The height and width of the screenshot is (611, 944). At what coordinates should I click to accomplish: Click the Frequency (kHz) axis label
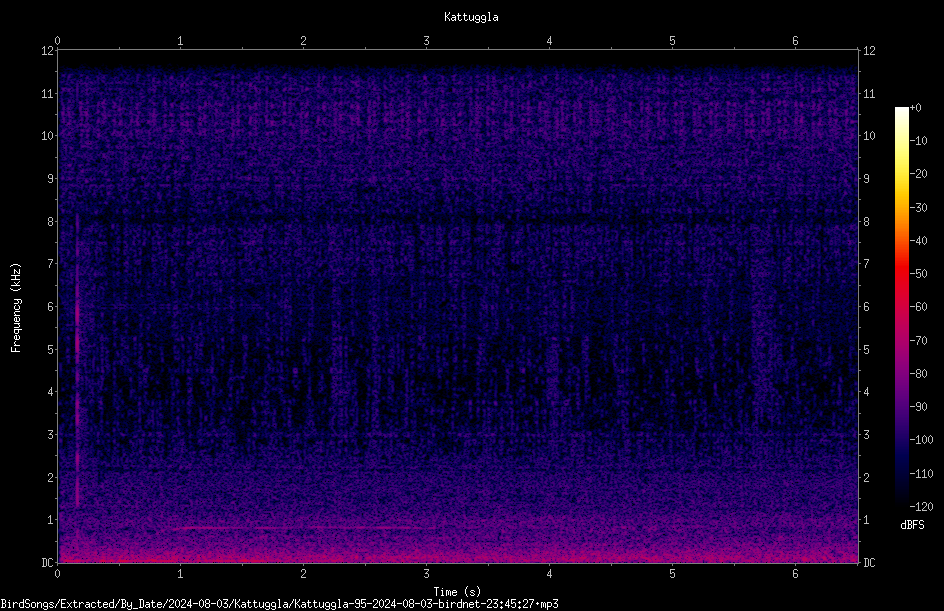coord(16,308)
